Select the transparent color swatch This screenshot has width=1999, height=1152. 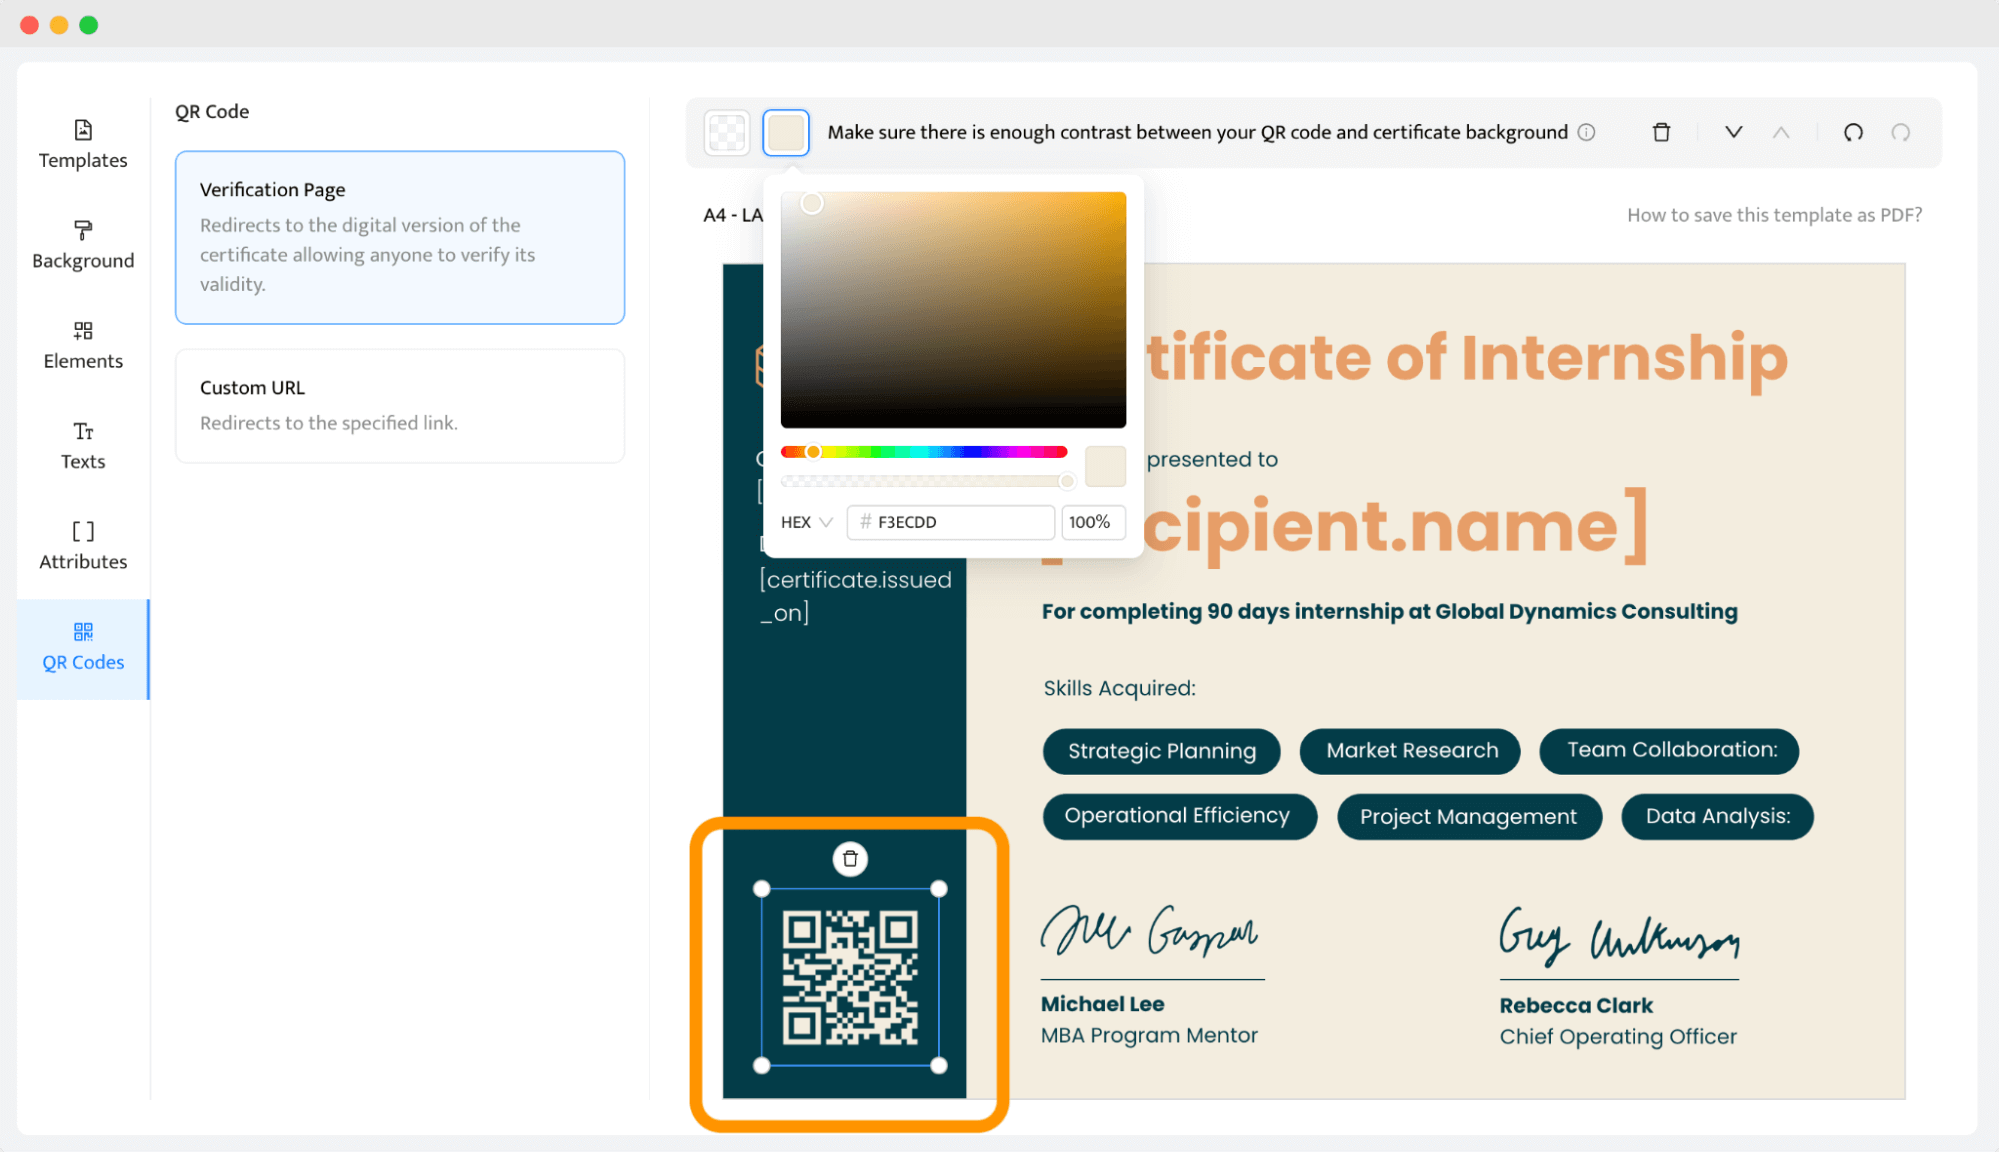(727, 133)
